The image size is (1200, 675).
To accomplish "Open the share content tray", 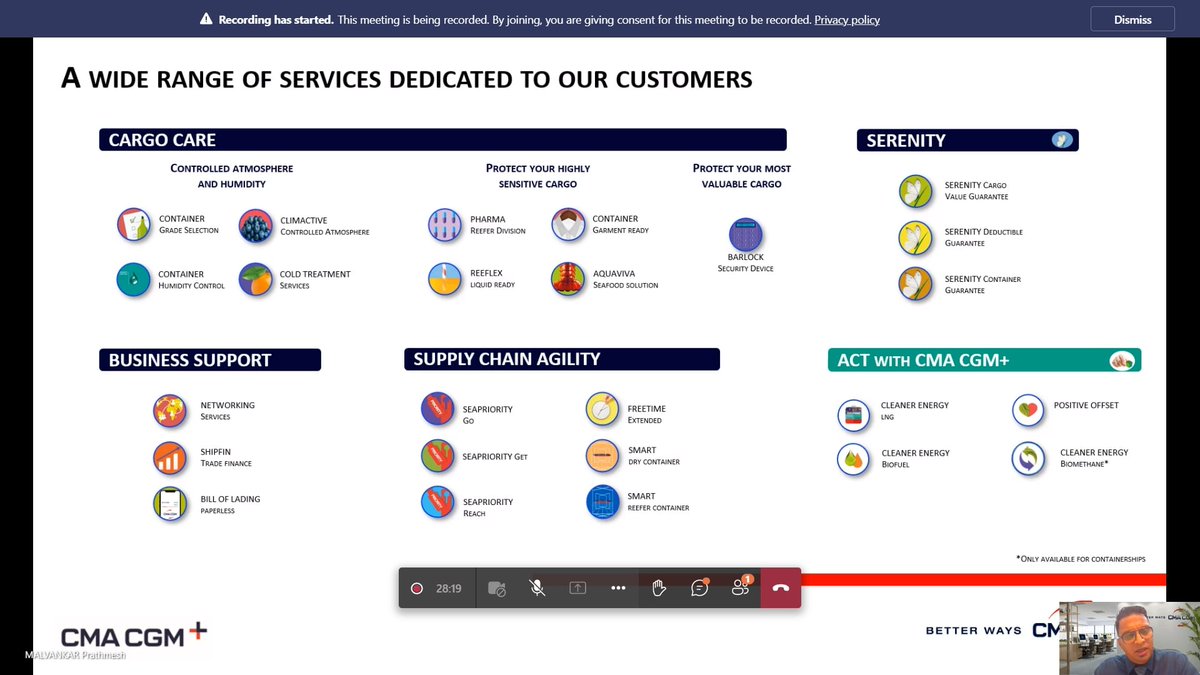I will click(x=578, y=589).
